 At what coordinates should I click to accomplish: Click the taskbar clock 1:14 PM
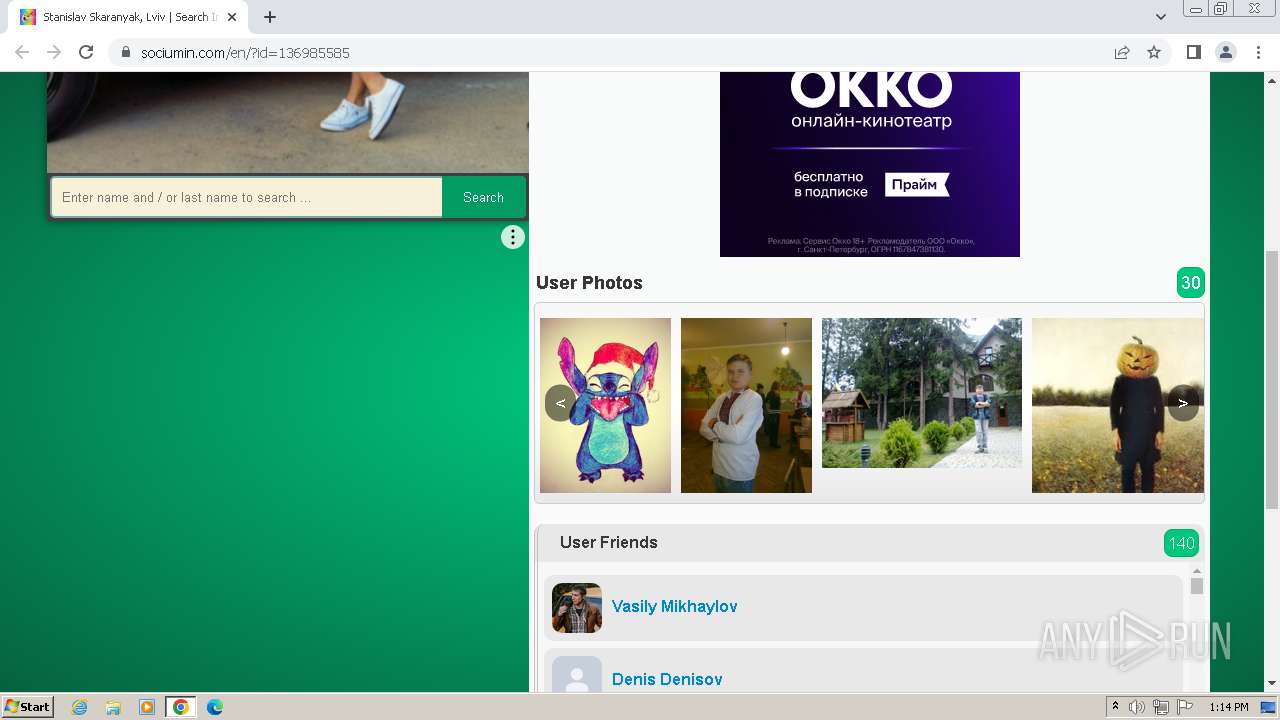[x=1228, y=707]
